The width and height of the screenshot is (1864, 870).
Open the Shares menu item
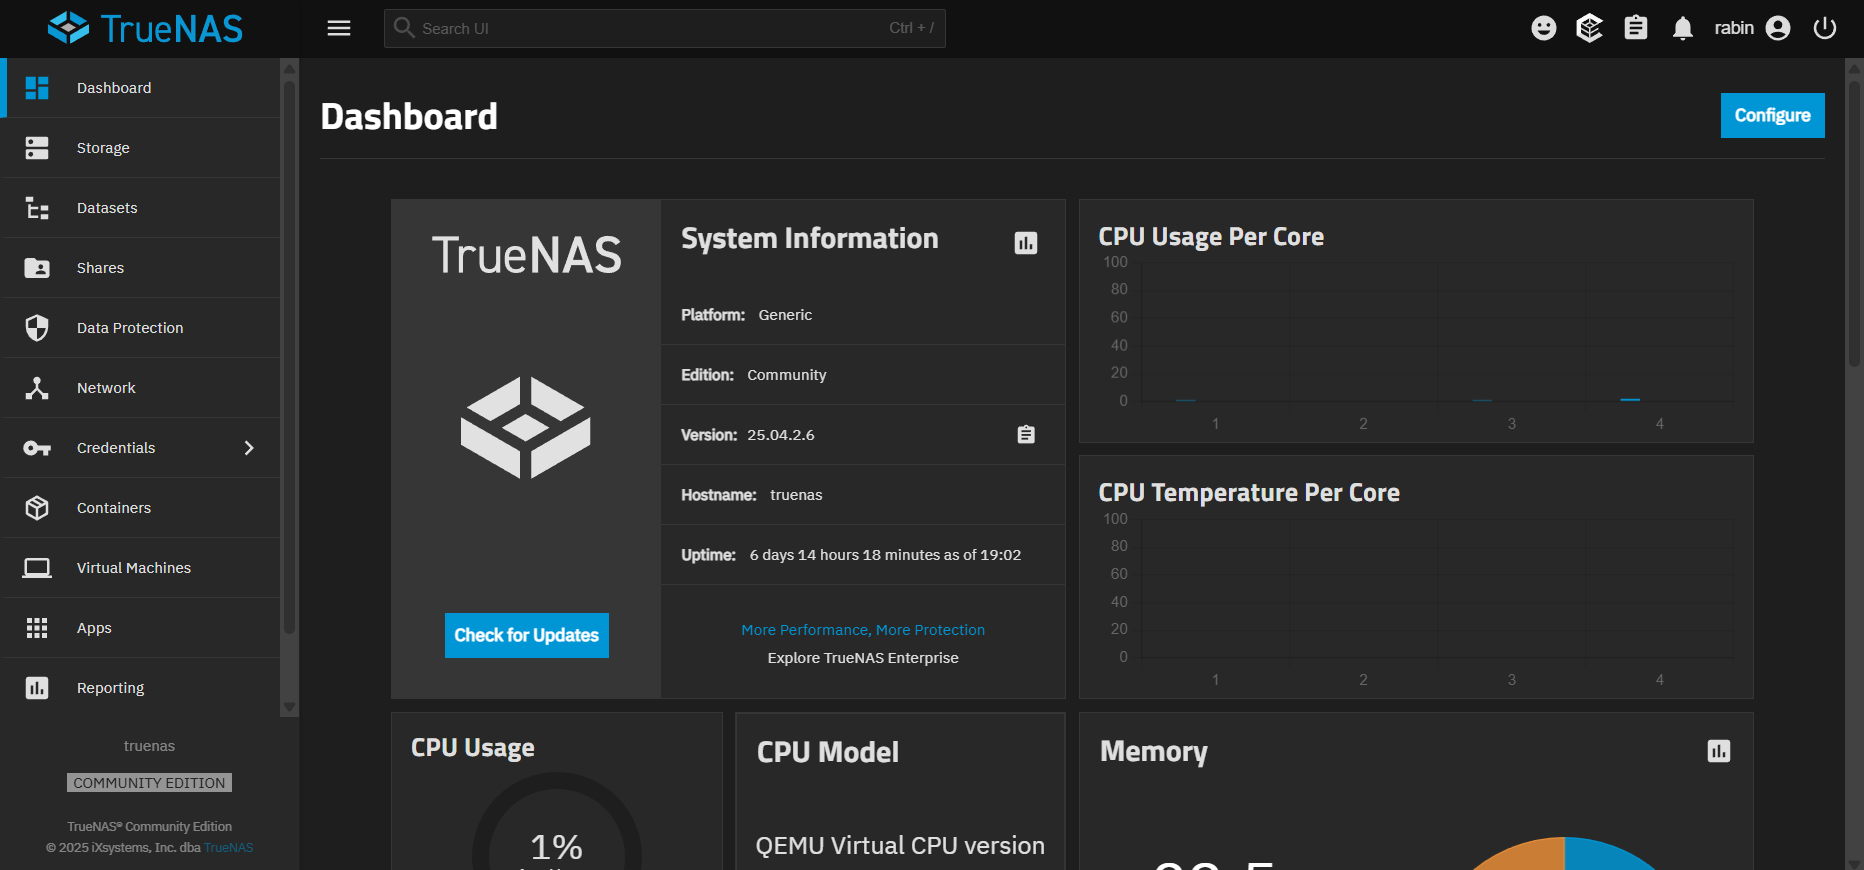[142, 268]
